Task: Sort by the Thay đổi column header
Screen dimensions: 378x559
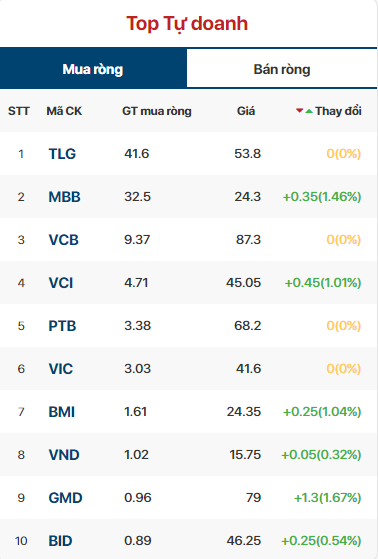Action: pos(338,111)
